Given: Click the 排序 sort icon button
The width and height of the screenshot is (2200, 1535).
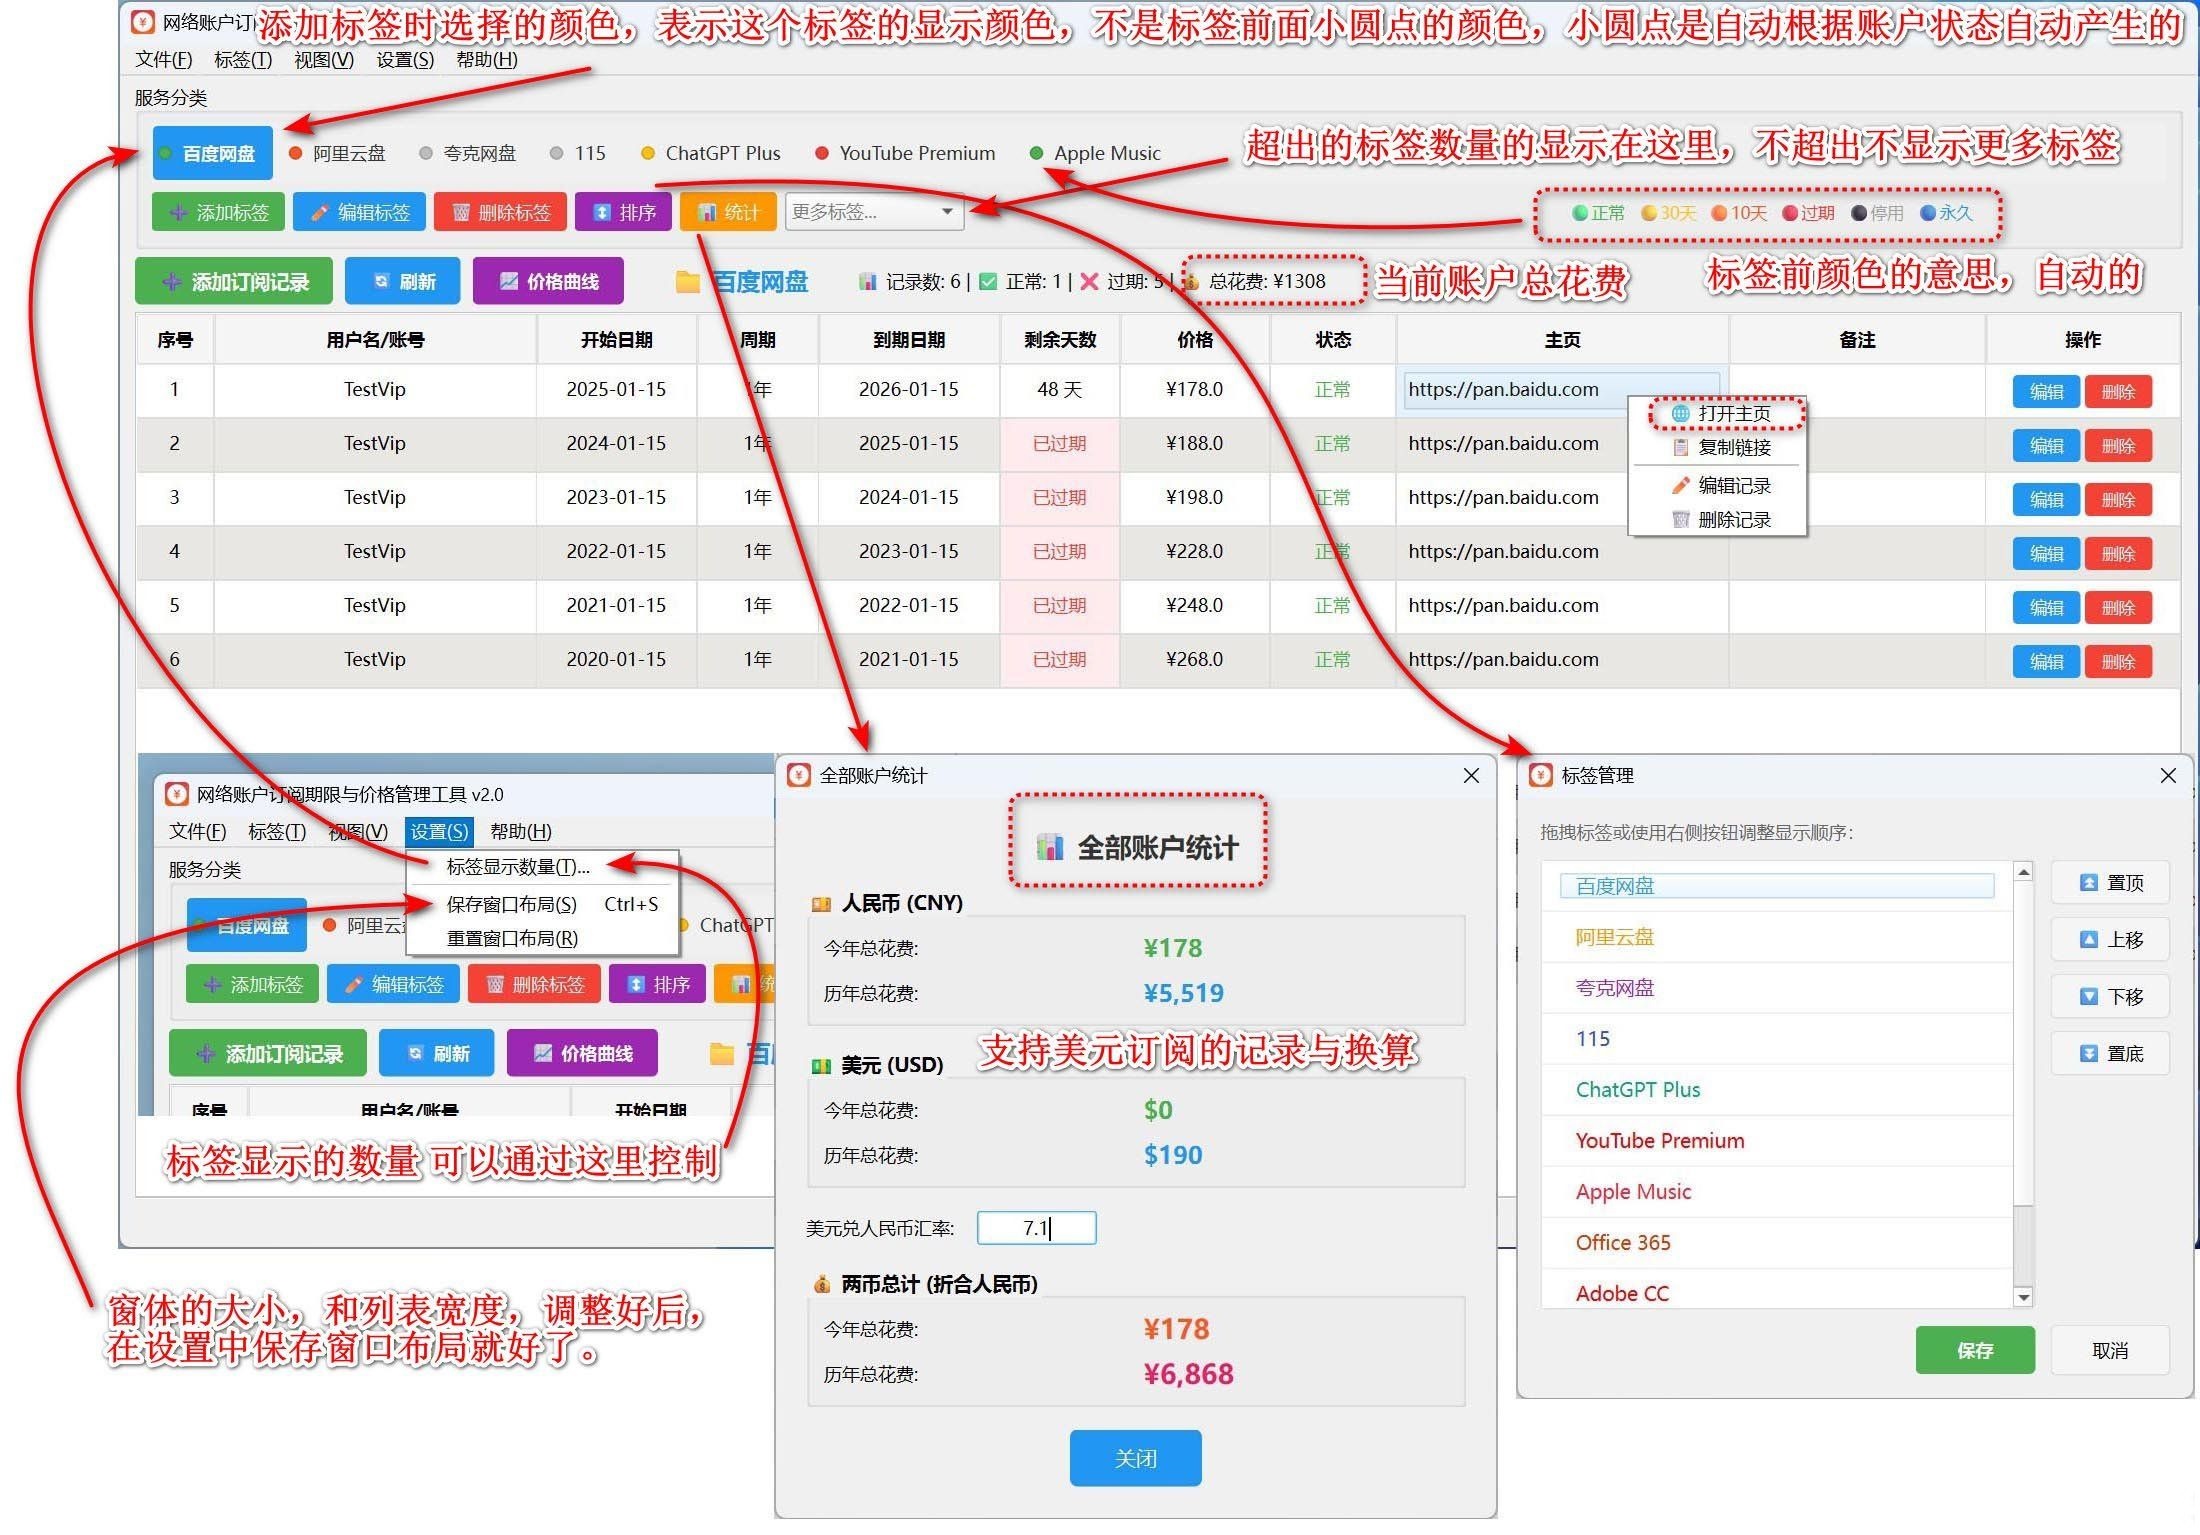Looking at the screenshot, I should tap(623, 211).
